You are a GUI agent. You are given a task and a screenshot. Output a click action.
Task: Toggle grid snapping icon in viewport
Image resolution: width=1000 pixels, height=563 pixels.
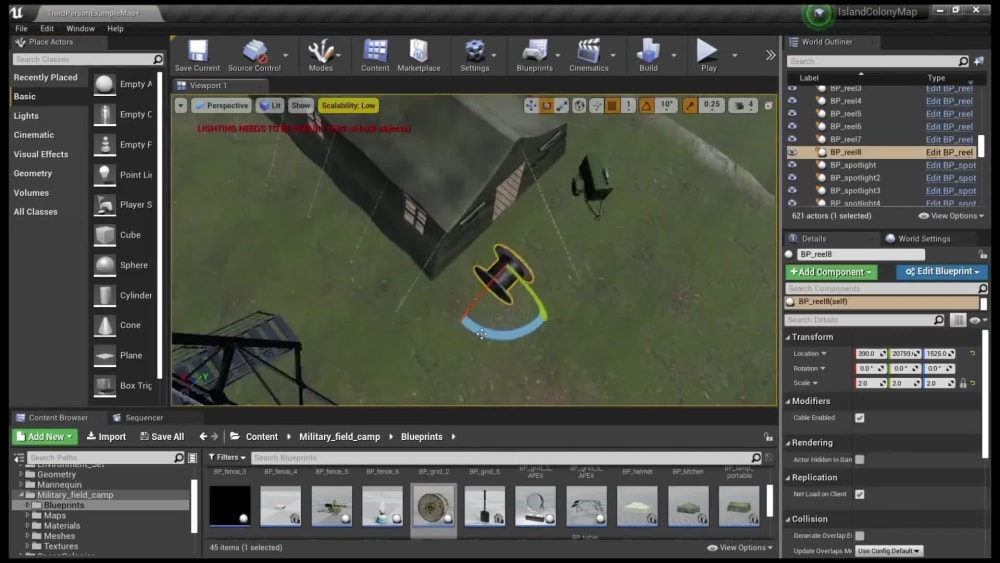612,105
